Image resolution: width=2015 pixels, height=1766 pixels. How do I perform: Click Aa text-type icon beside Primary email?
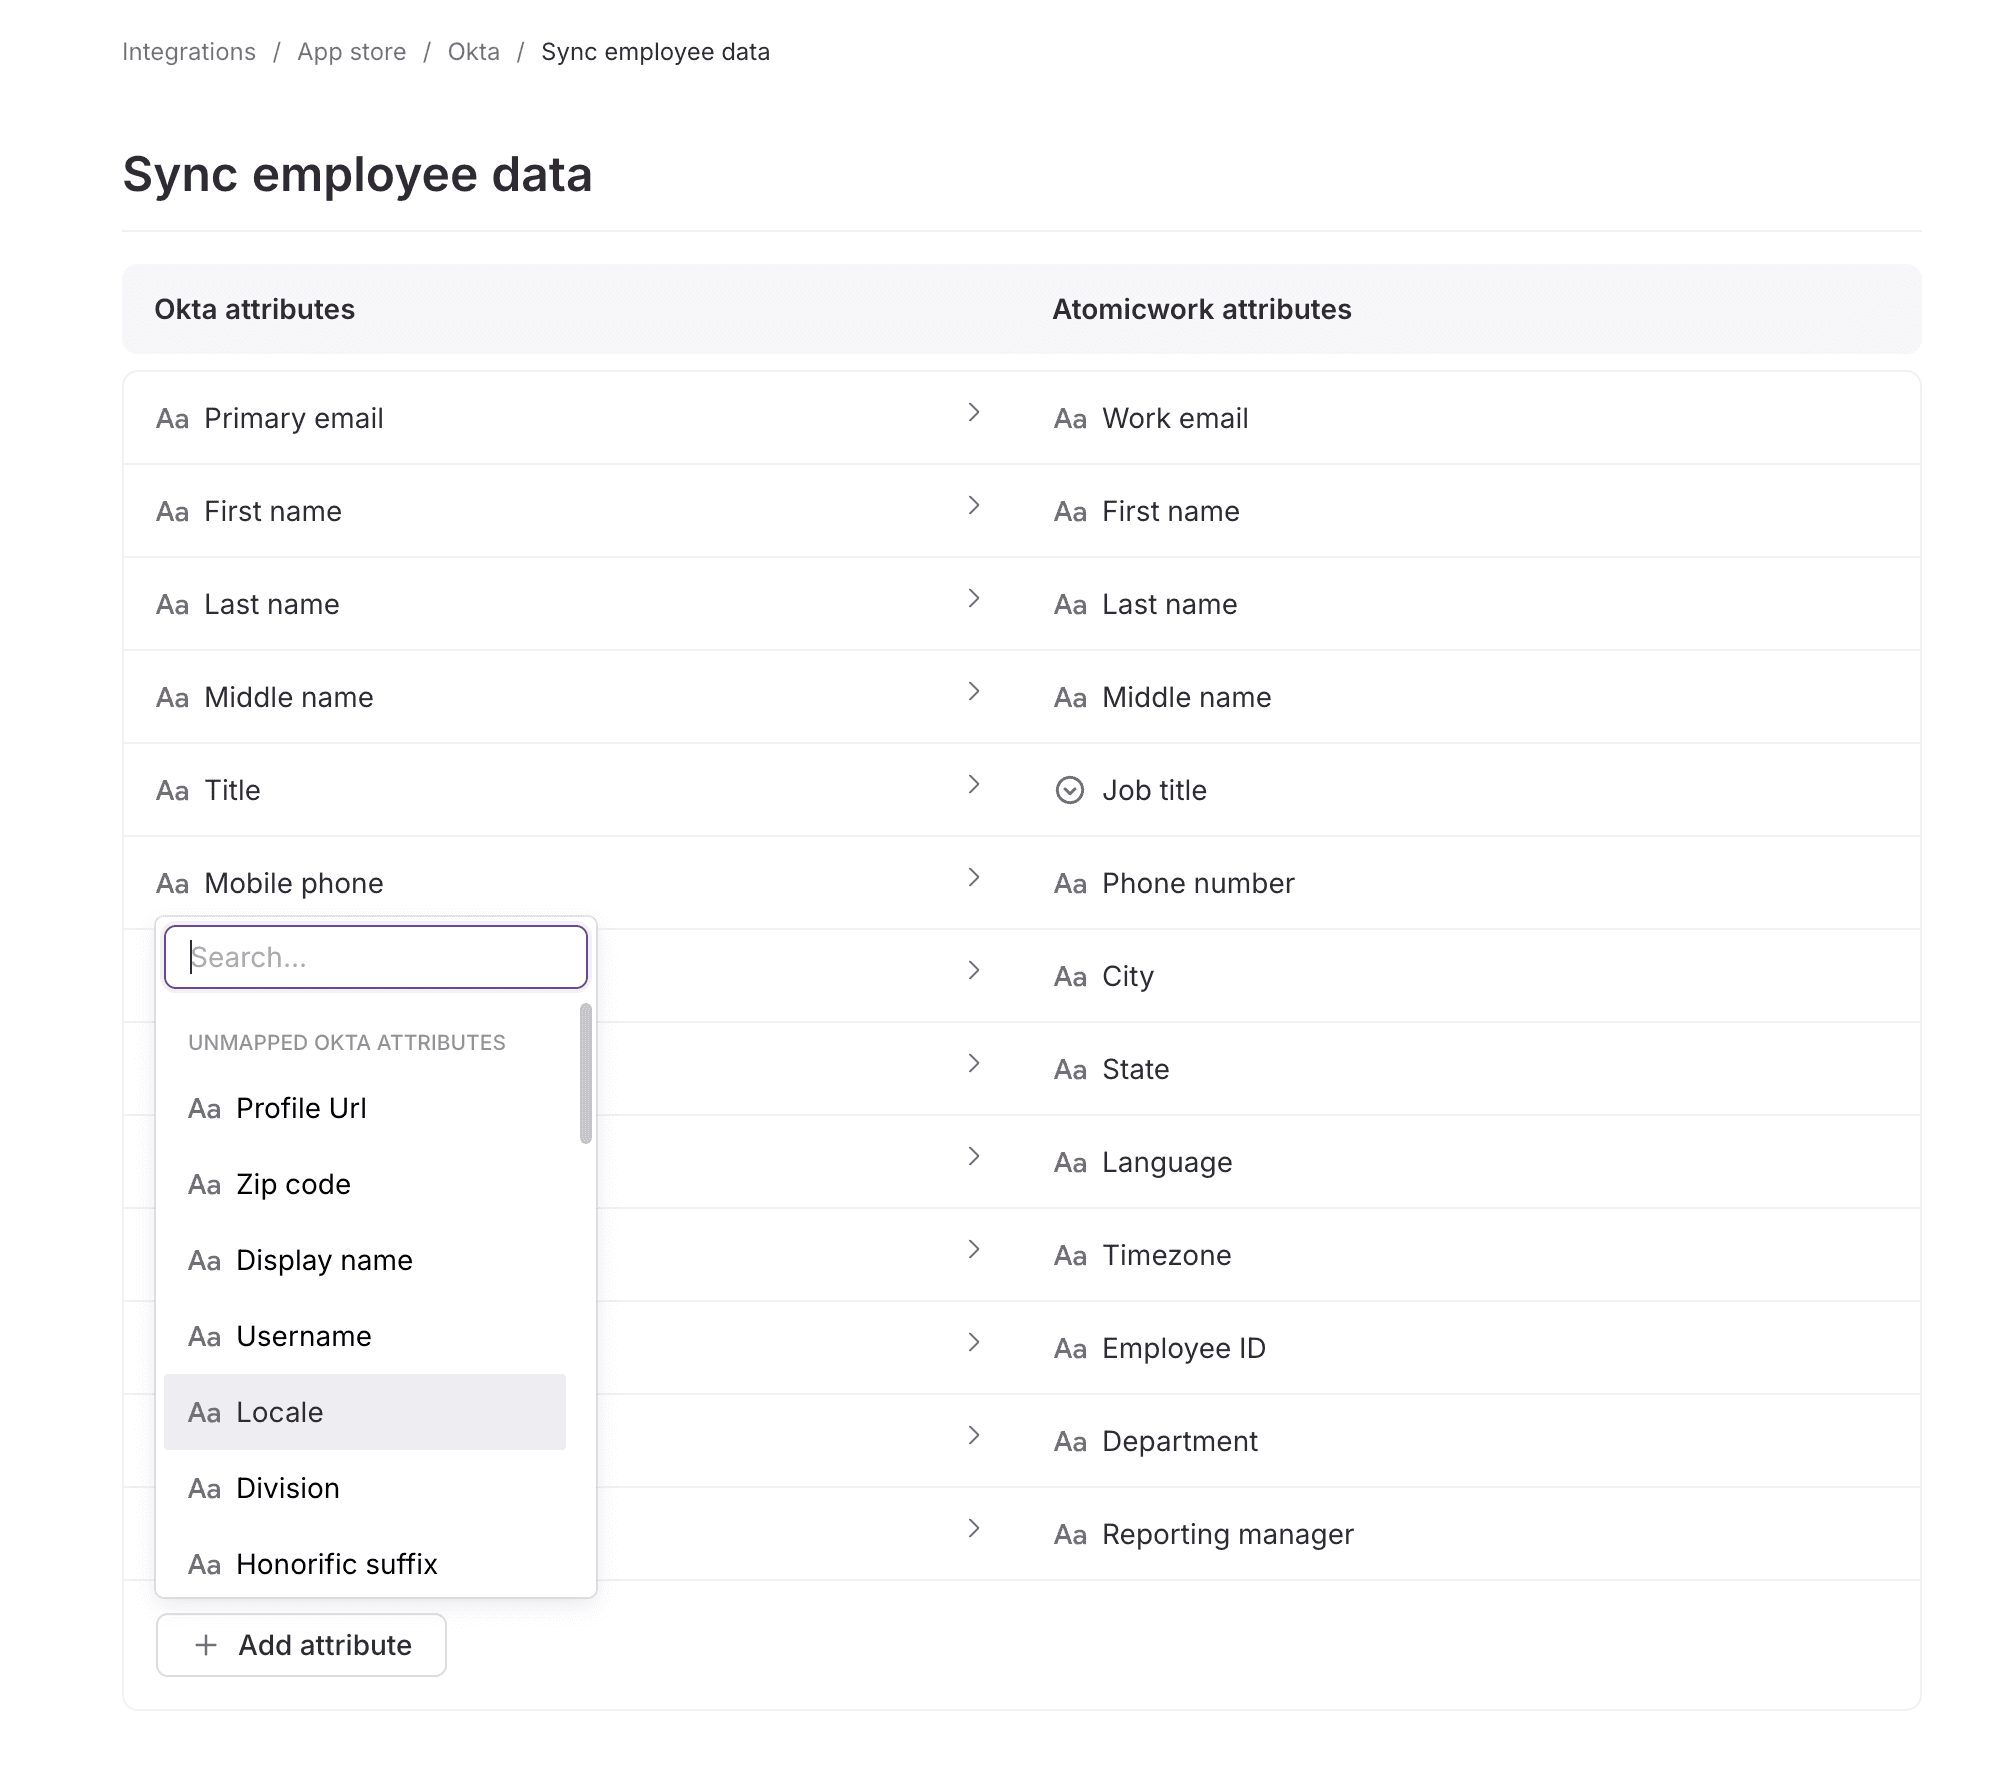point(172,419)
